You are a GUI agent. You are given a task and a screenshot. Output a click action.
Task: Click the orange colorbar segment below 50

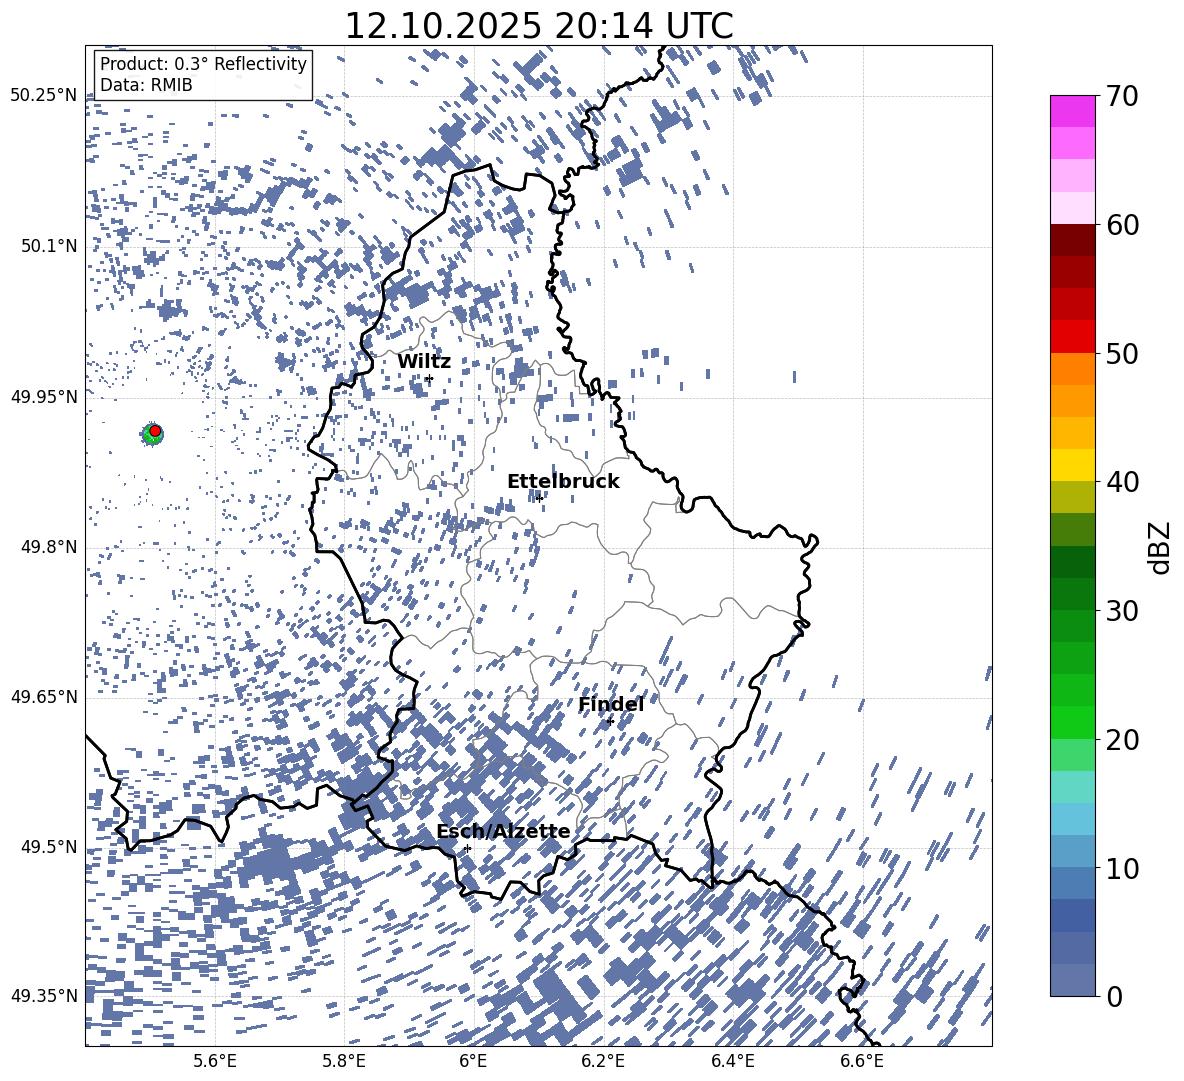tap(1072, 369)
